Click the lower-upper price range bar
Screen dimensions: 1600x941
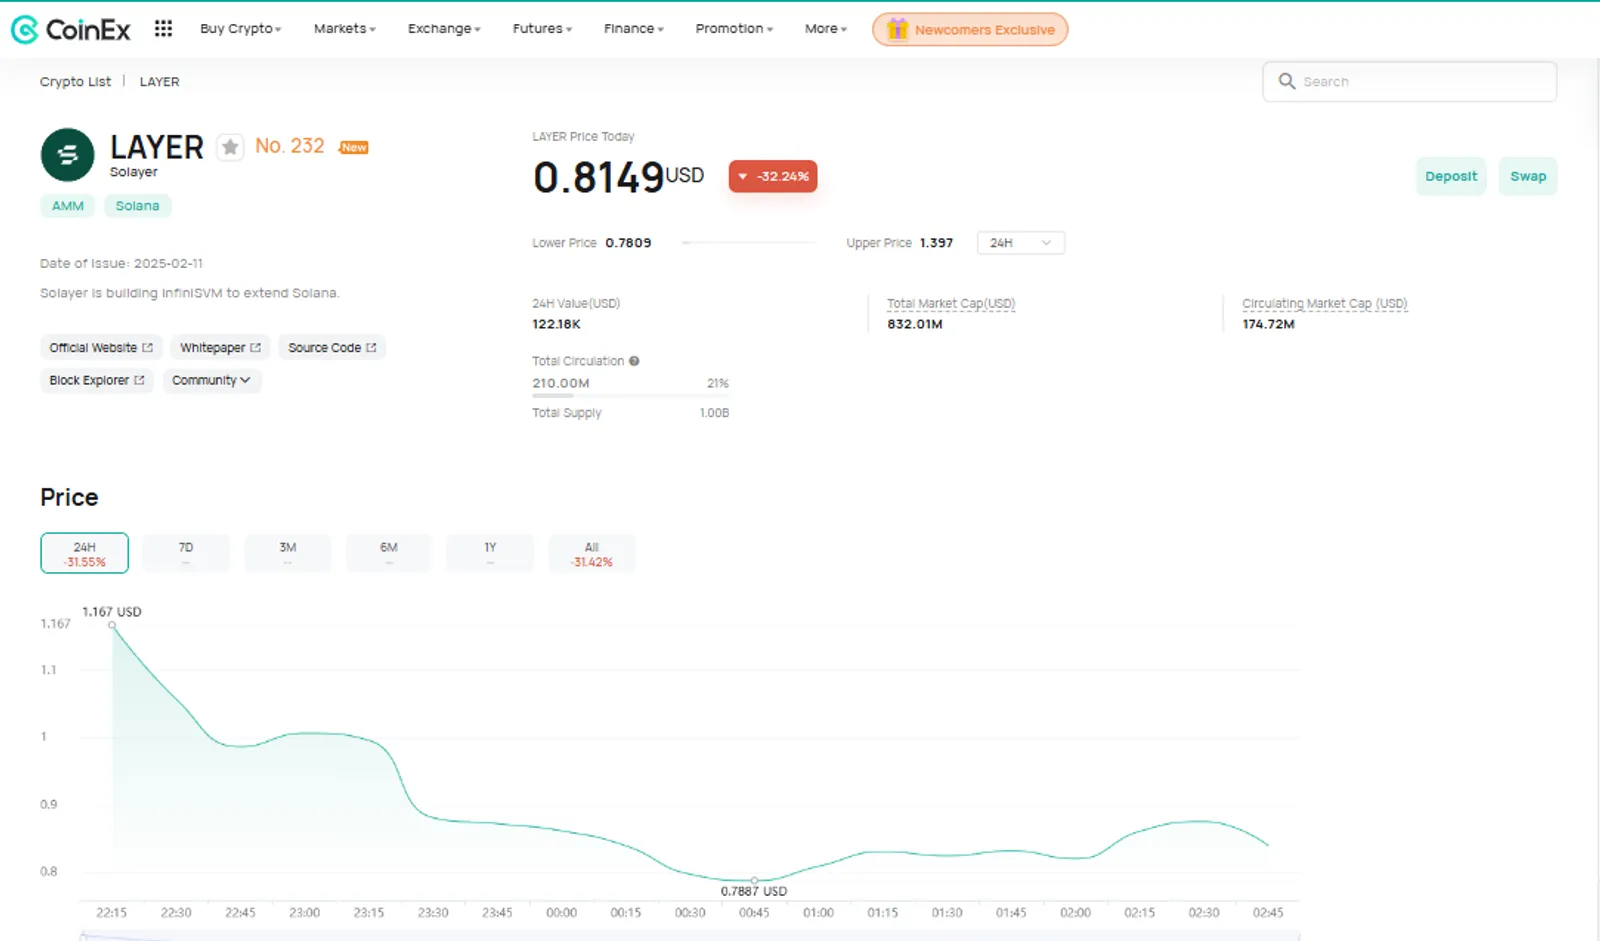(749, 243)
